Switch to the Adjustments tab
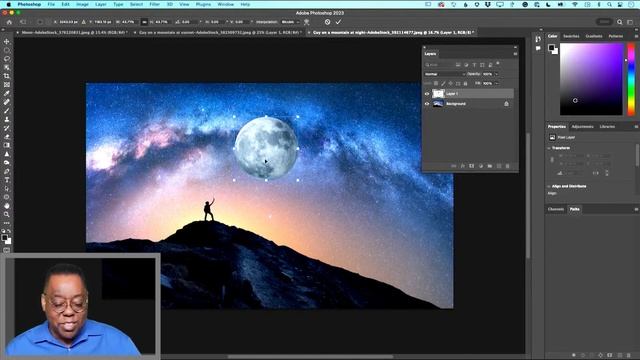 coord(582,127)
